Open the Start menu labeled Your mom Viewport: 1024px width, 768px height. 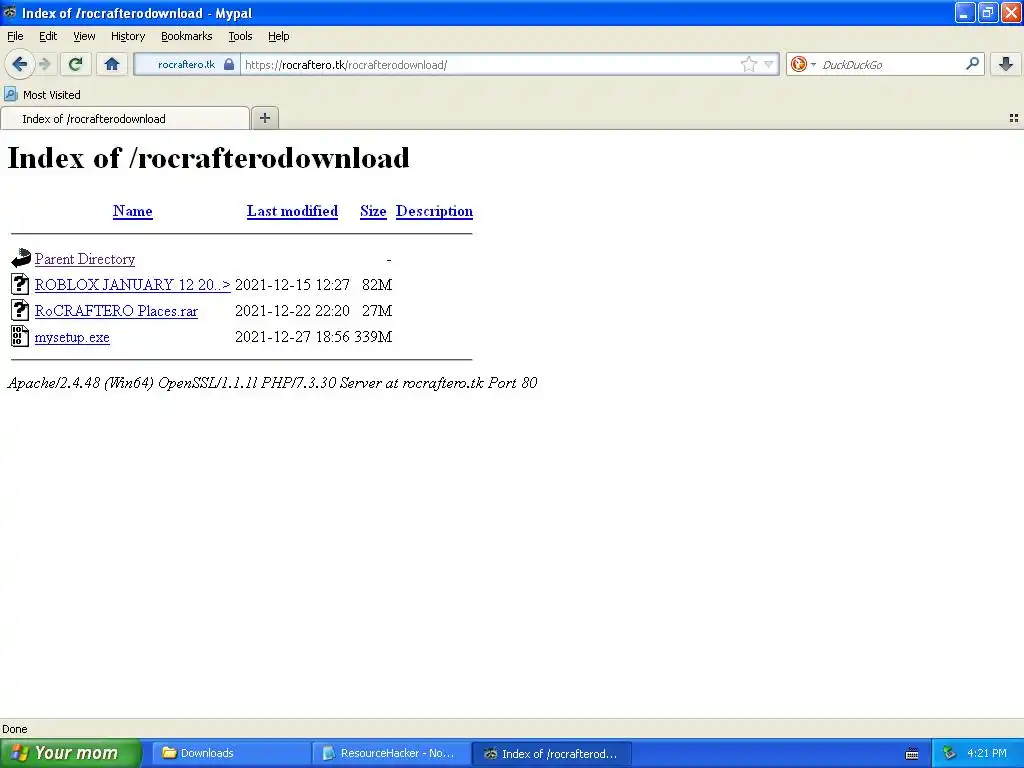coord(71,753)
